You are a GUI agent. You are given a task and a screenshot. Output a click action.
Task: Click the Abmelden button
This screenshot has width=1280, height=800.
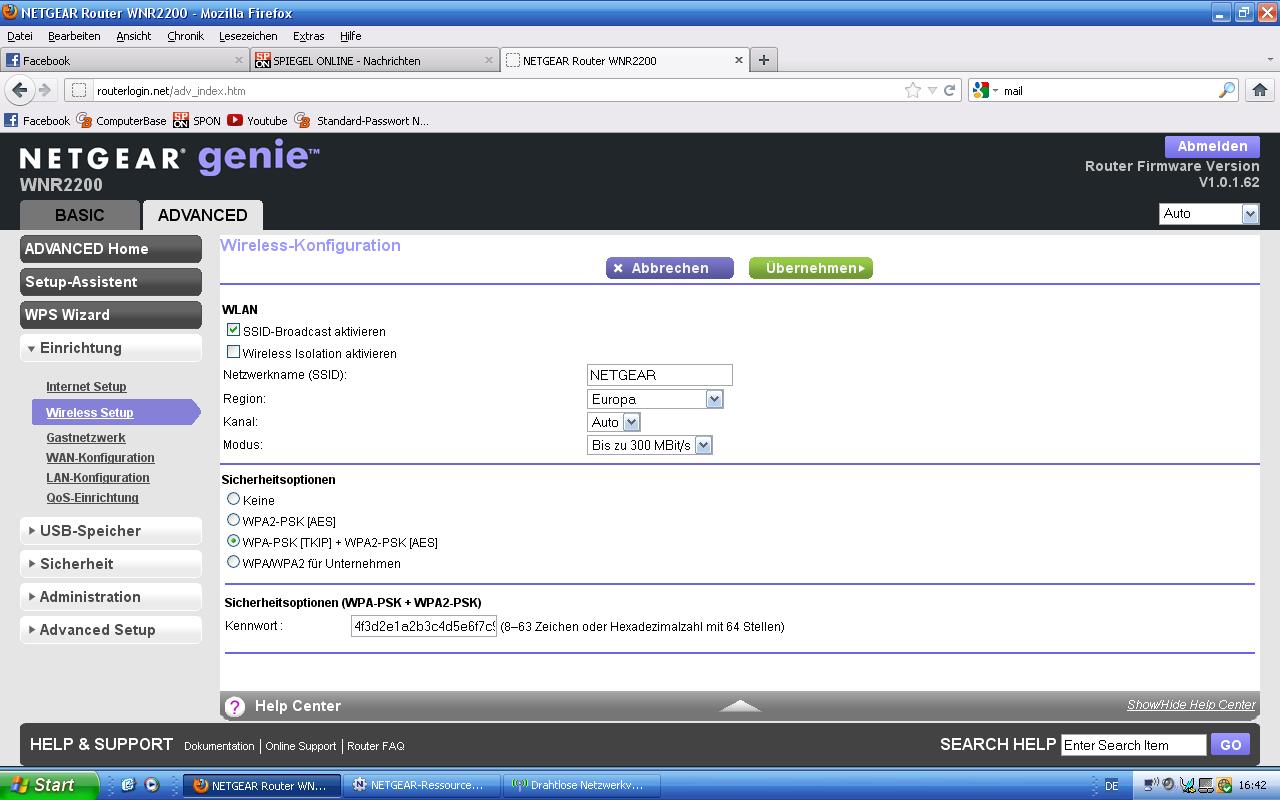pyautogui.click(x=1212, y=146)
